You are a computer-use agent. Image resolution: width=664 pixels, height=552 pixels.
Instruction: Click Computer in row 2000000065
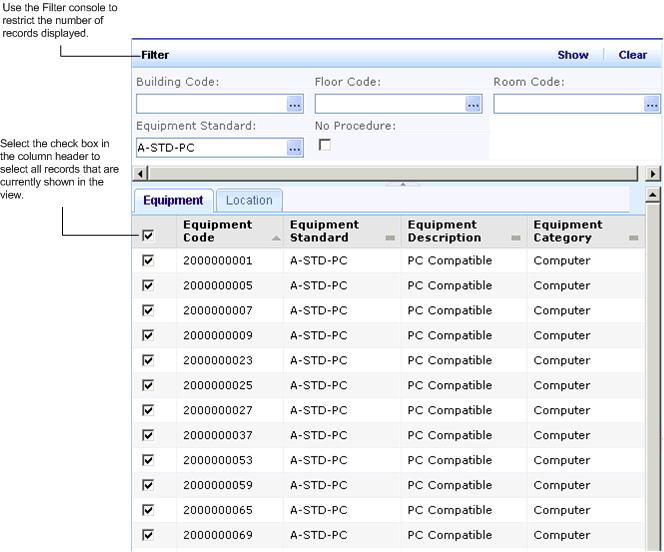coord(562,511)
